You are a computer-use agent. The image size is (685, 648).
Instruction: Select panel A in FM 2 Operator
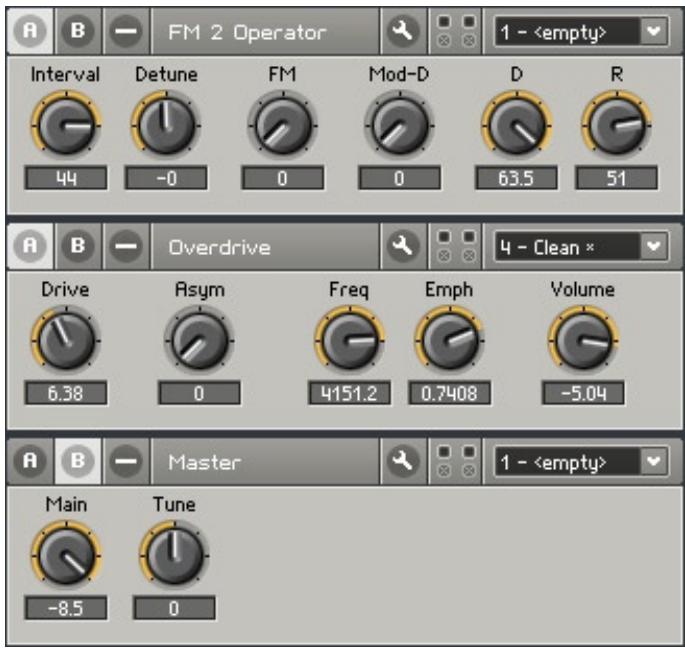(30, 31)
